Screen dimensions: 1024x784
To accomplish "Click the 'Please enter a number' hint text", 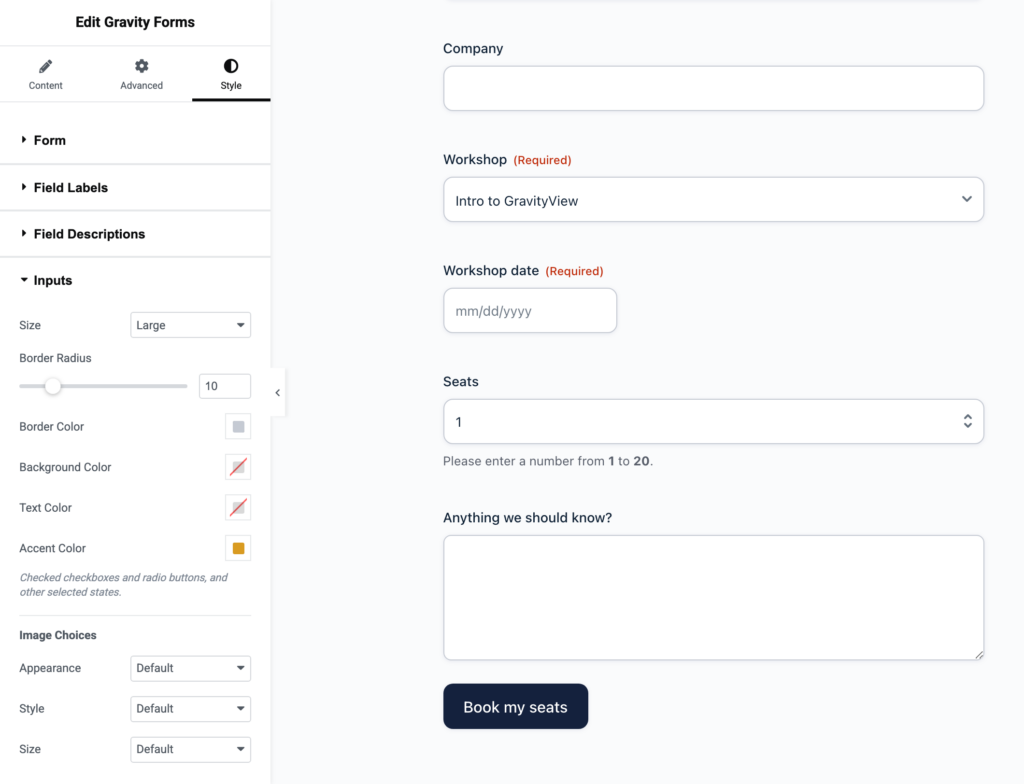I will point(548,461).
